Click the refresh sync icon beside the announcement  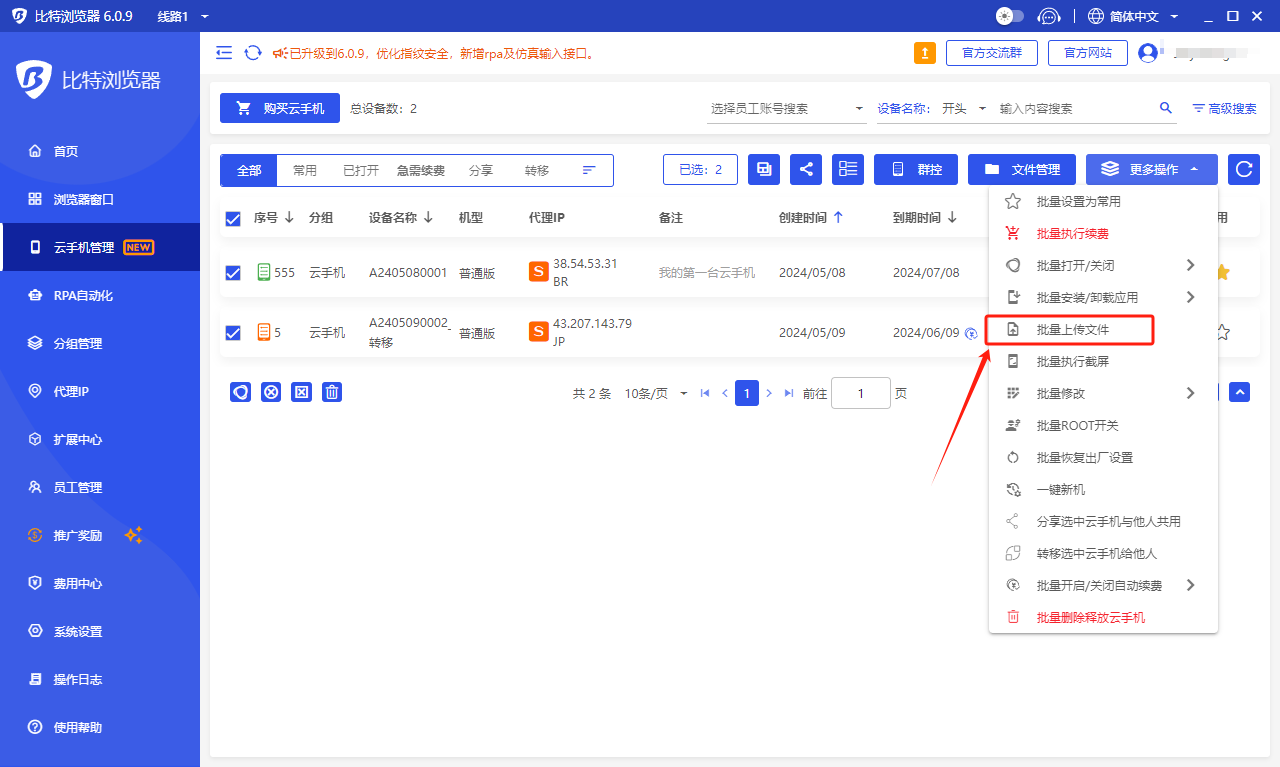point(253,53)
